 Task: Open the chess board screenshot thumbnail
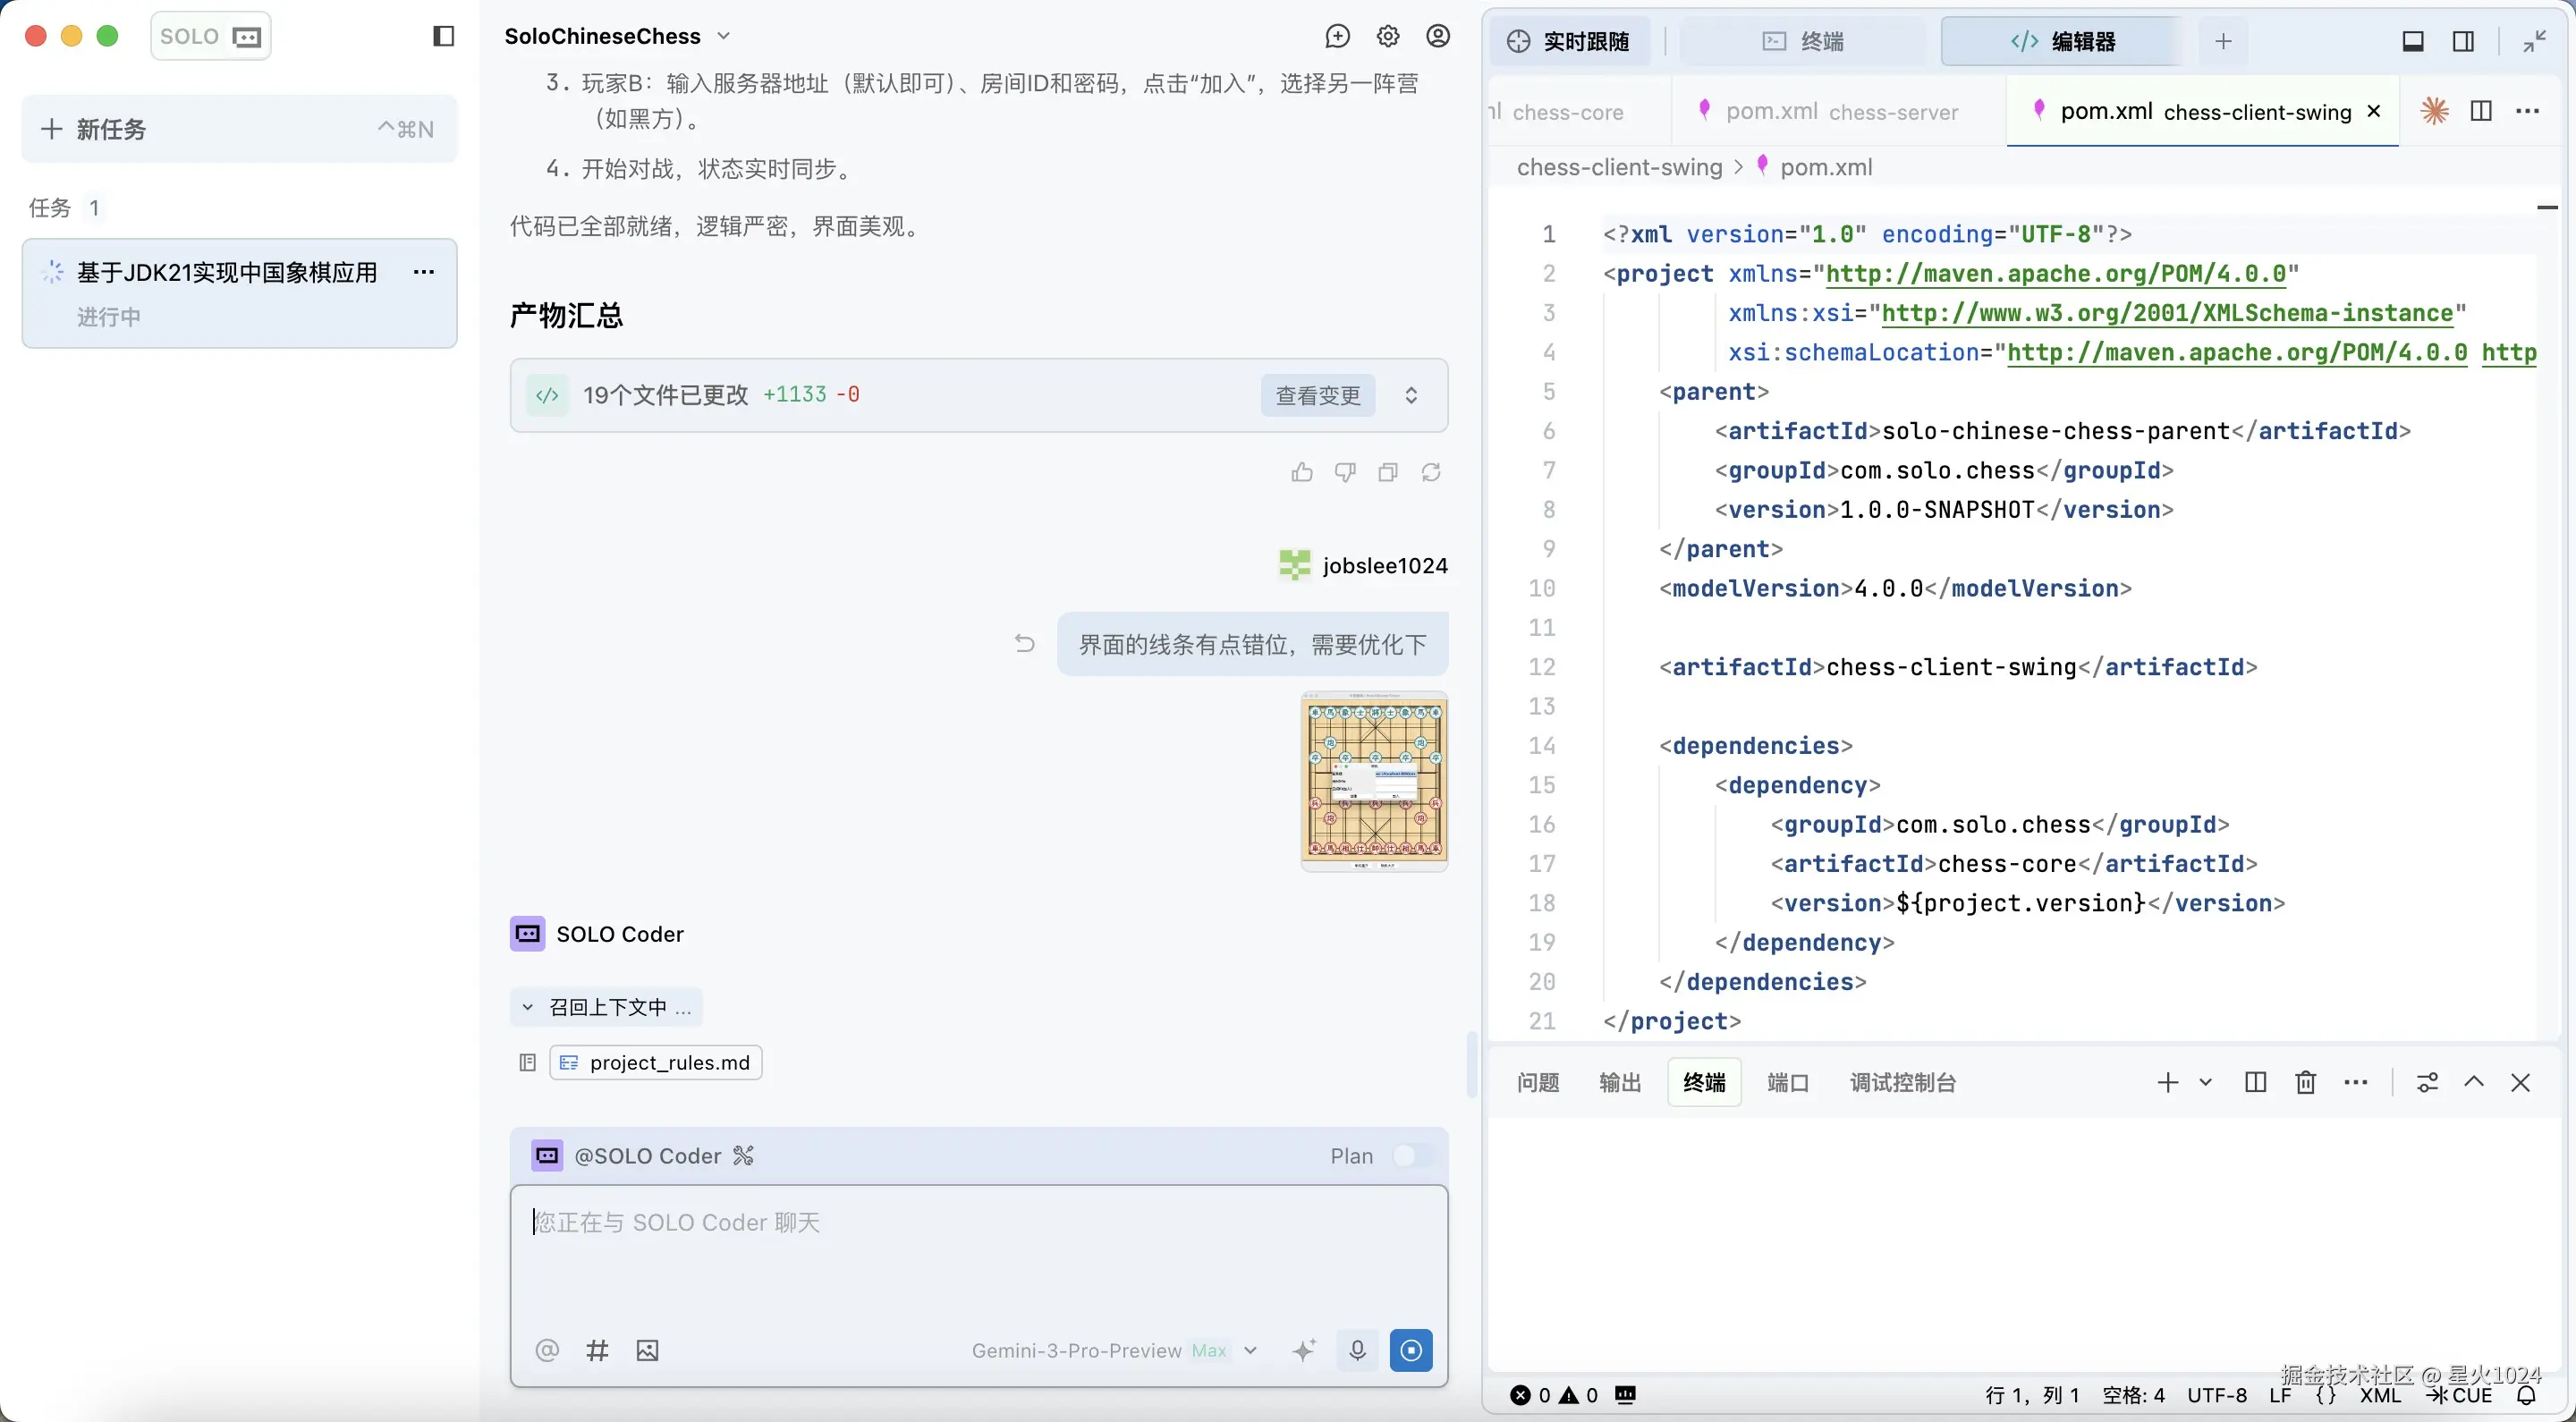click(1374, 781)
